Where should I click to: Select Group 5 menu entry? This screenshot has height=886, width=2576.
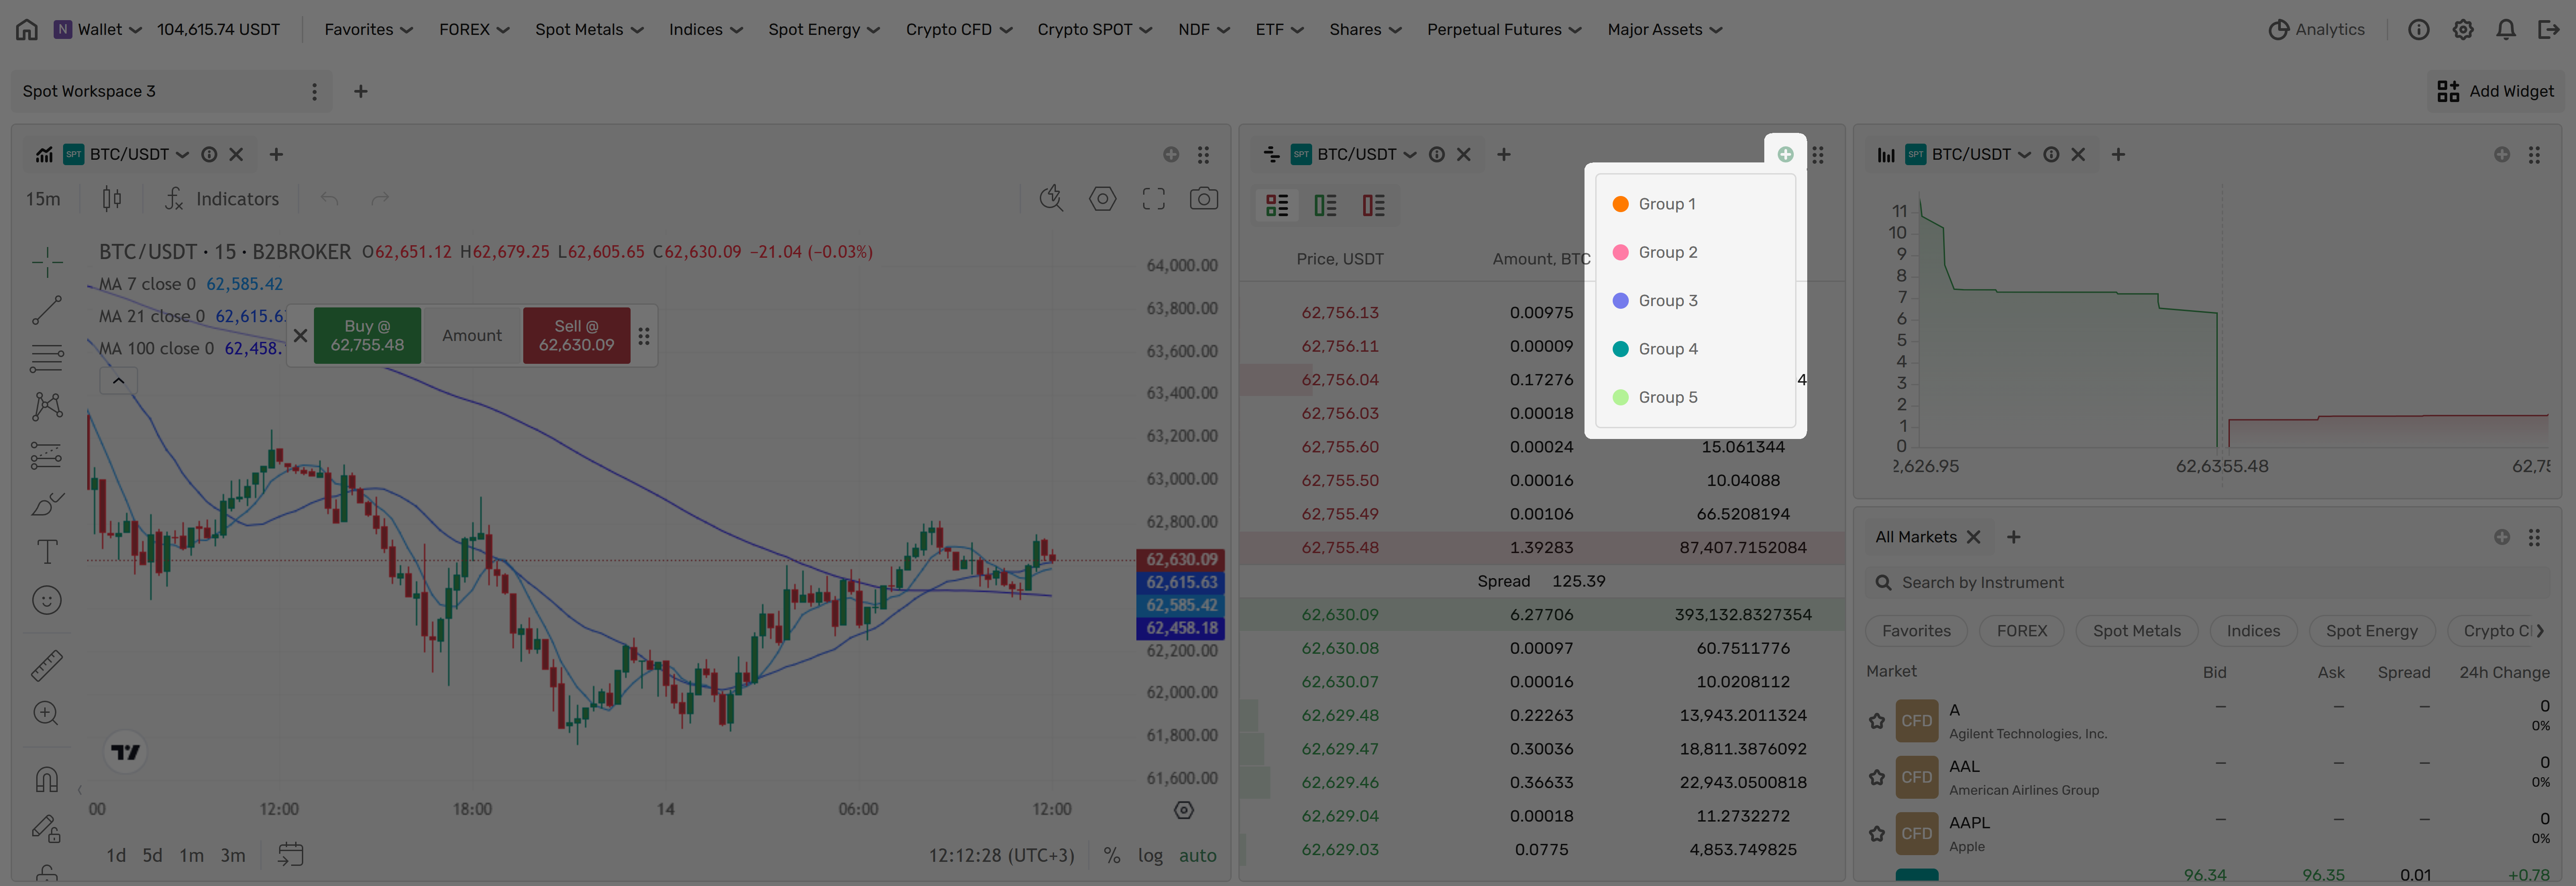coord(1695,397)
